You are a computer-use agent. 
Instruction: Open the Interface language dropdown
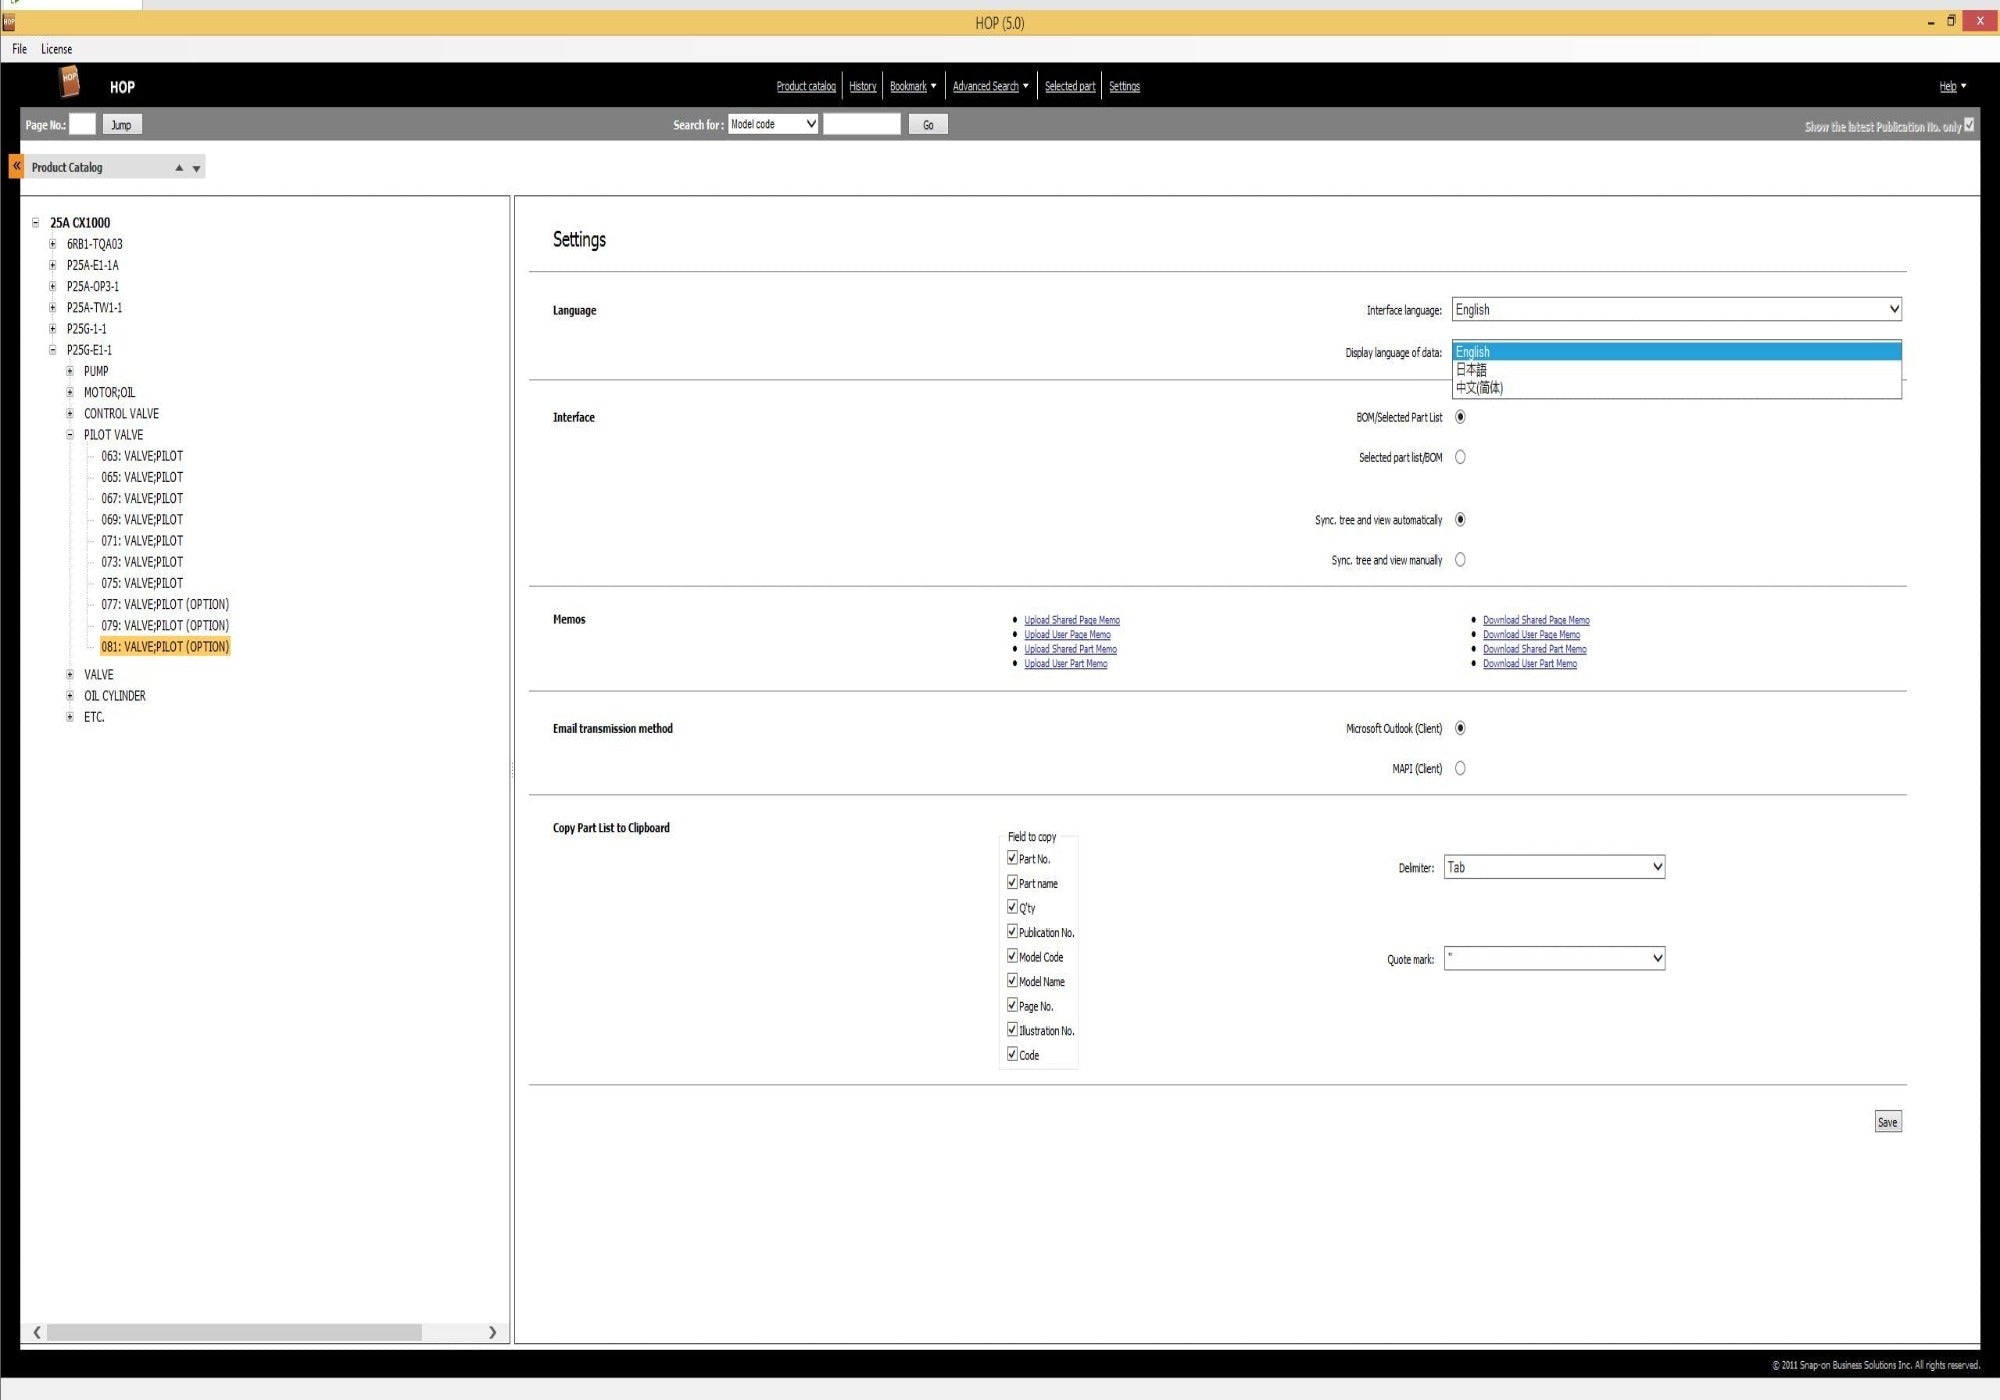(1676, 310)
